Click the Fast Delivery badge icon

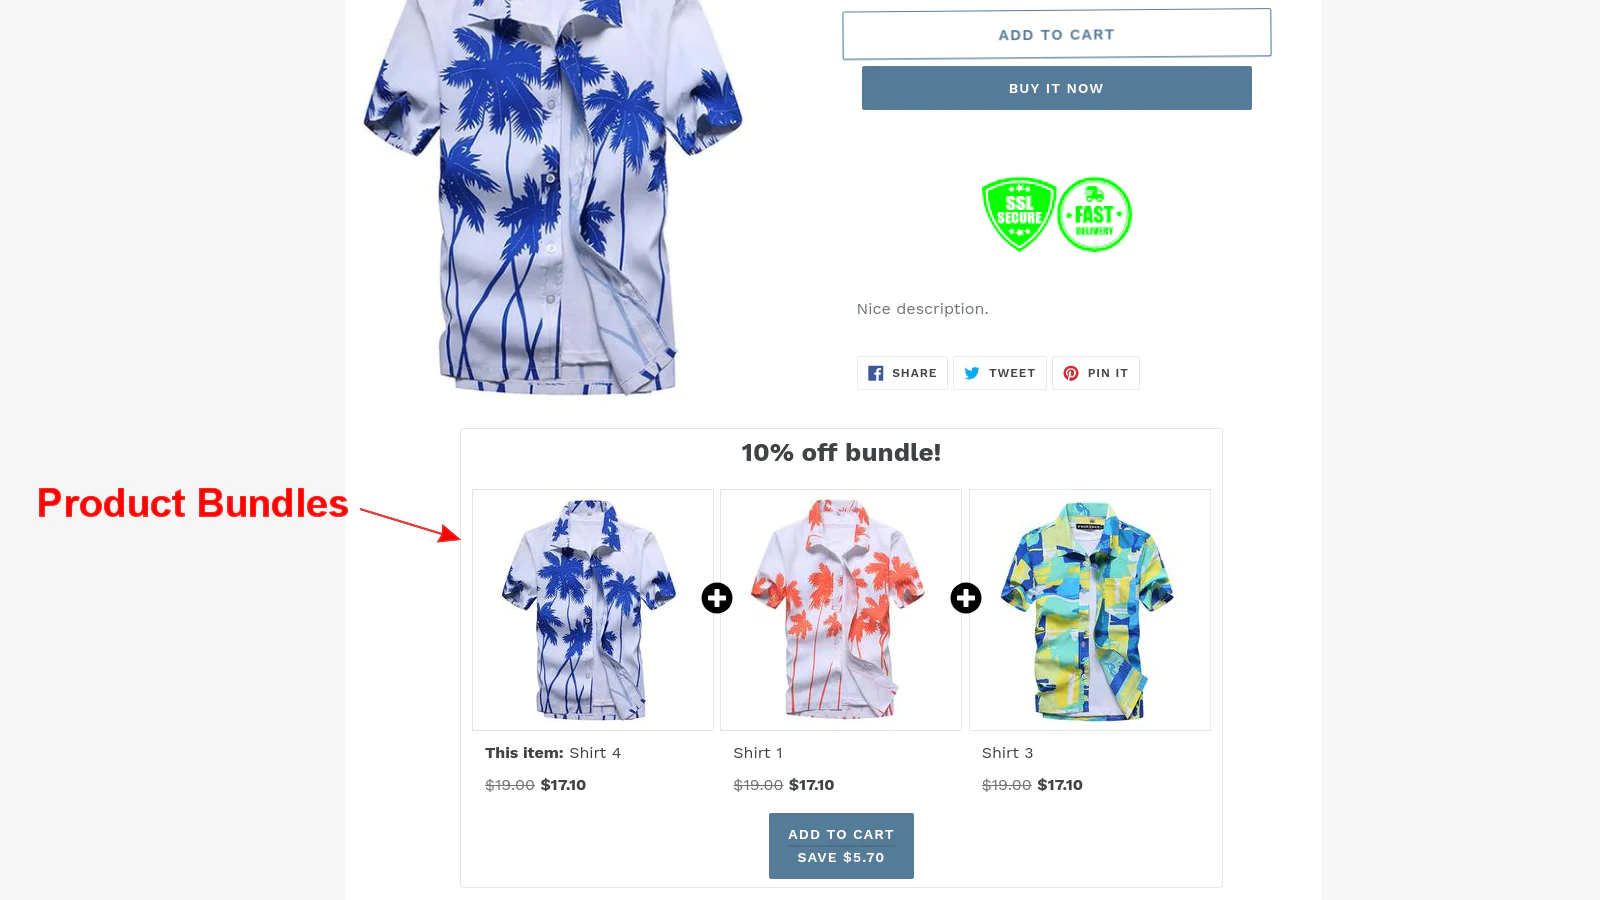[1094, 214]
